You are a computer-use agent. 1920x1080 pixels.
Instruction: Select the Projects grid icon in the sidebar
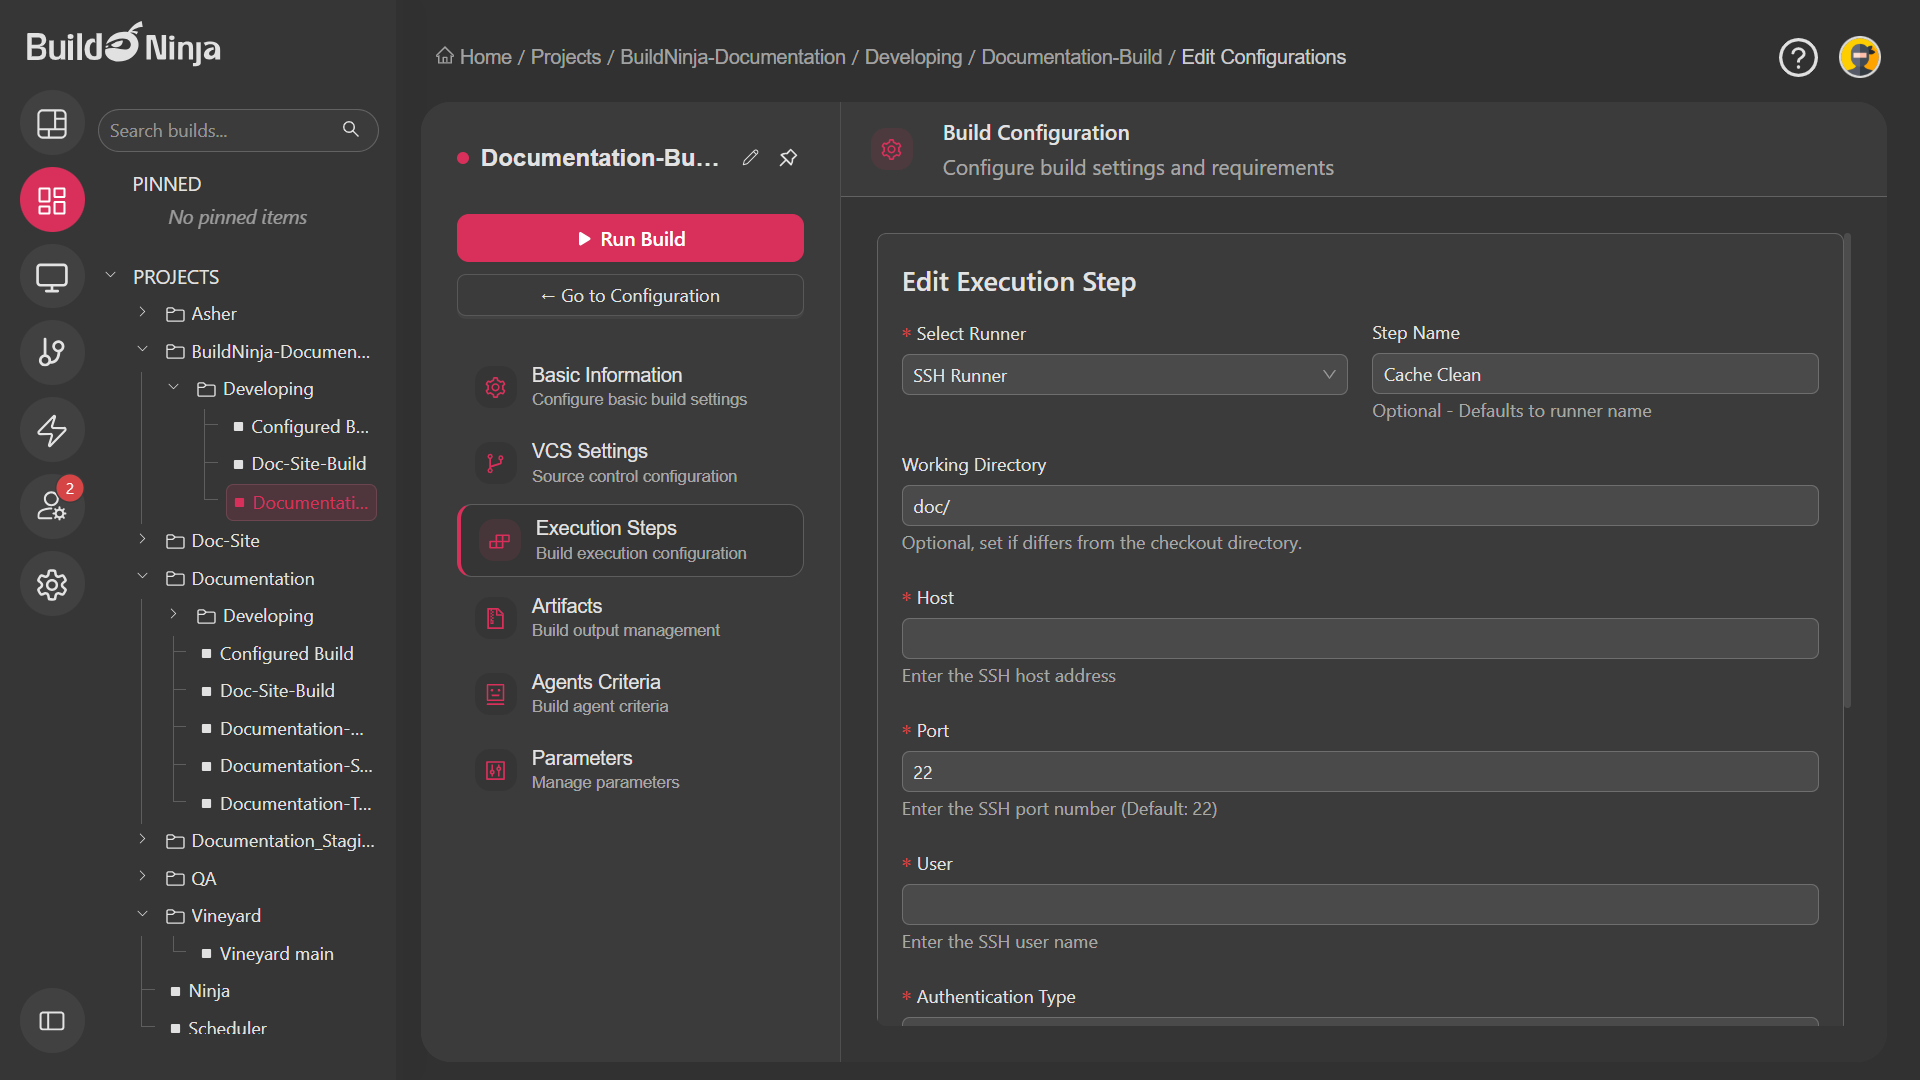[51, 199]
